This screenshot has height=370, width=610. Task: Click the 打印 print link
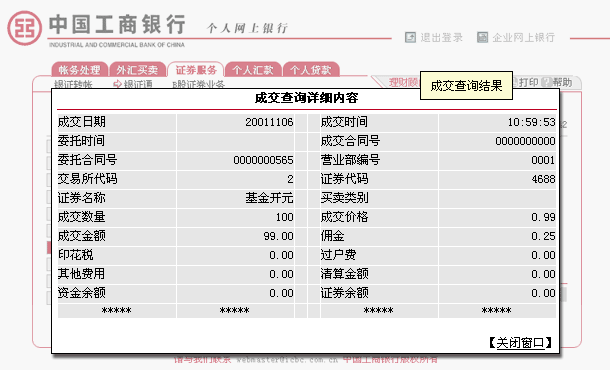528,82
